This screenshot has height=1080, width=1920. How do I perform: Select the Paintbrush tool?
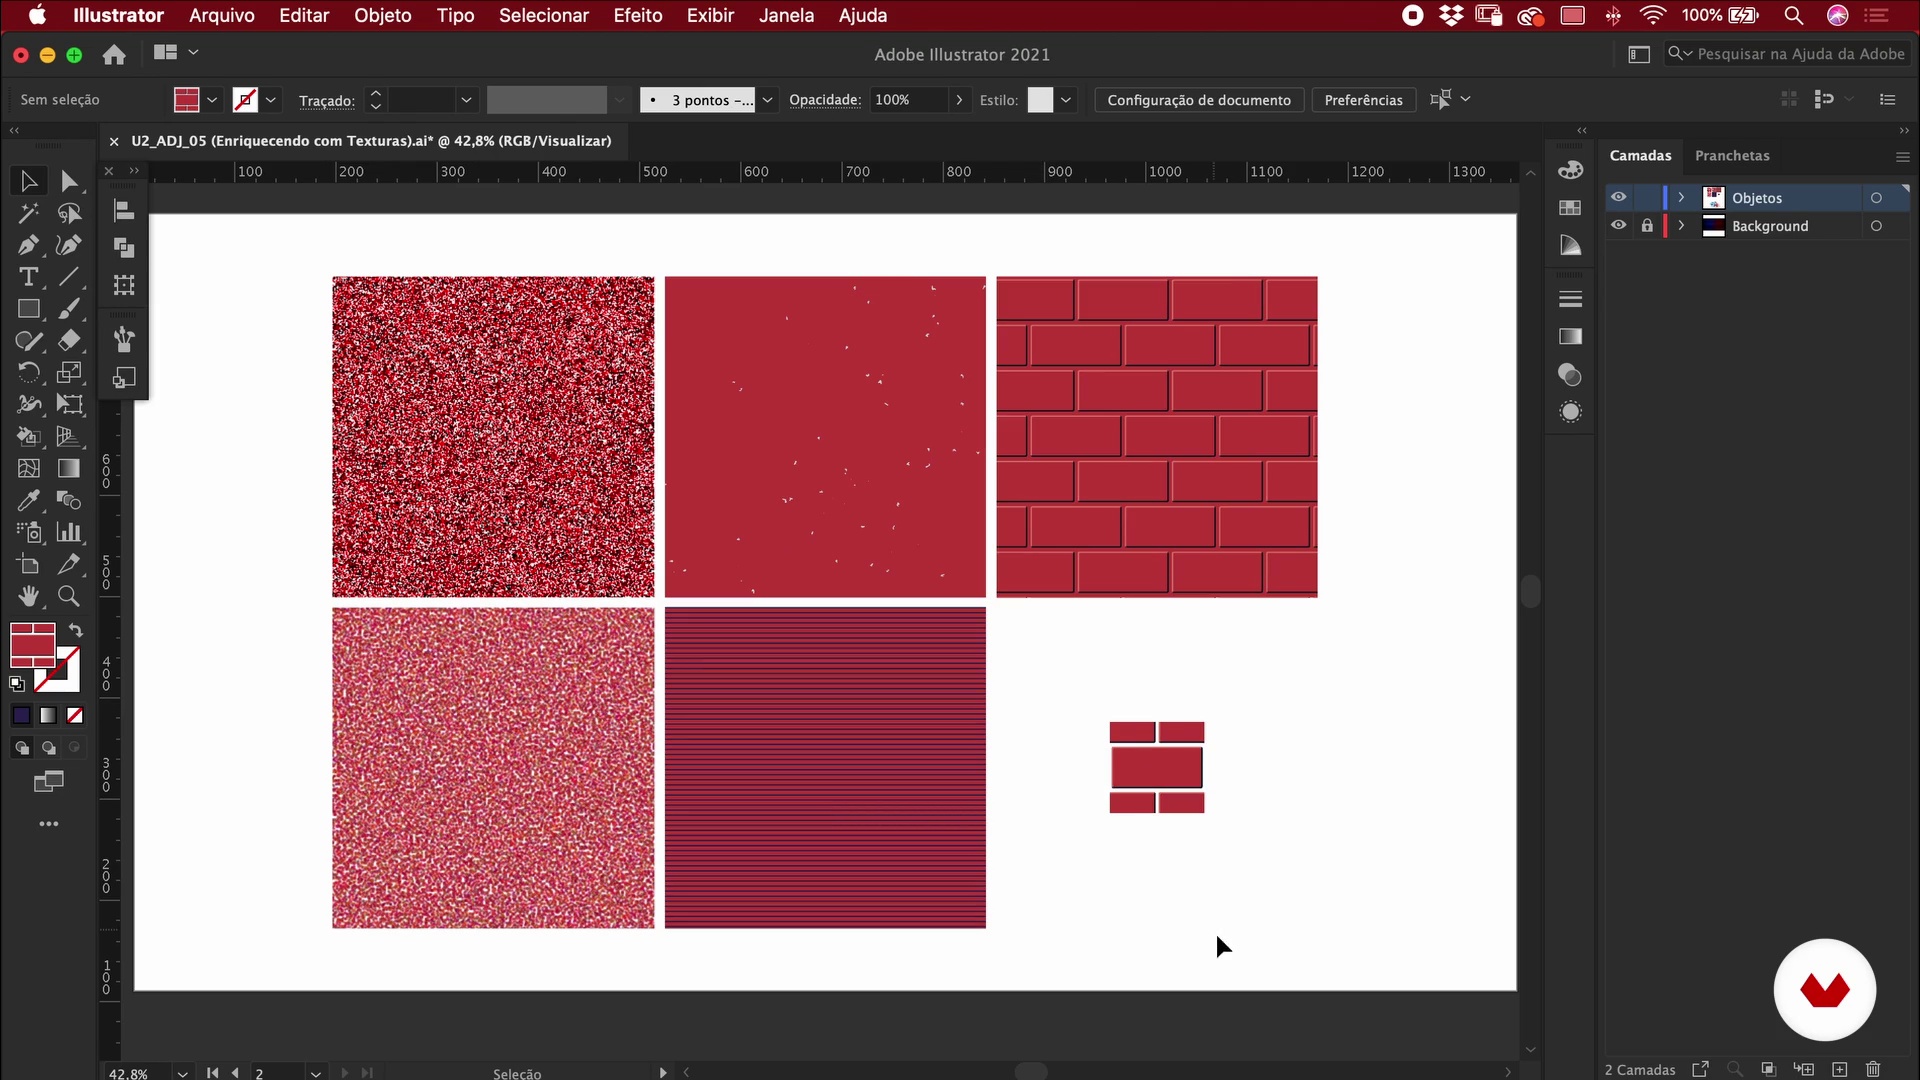tap(69, 309)
